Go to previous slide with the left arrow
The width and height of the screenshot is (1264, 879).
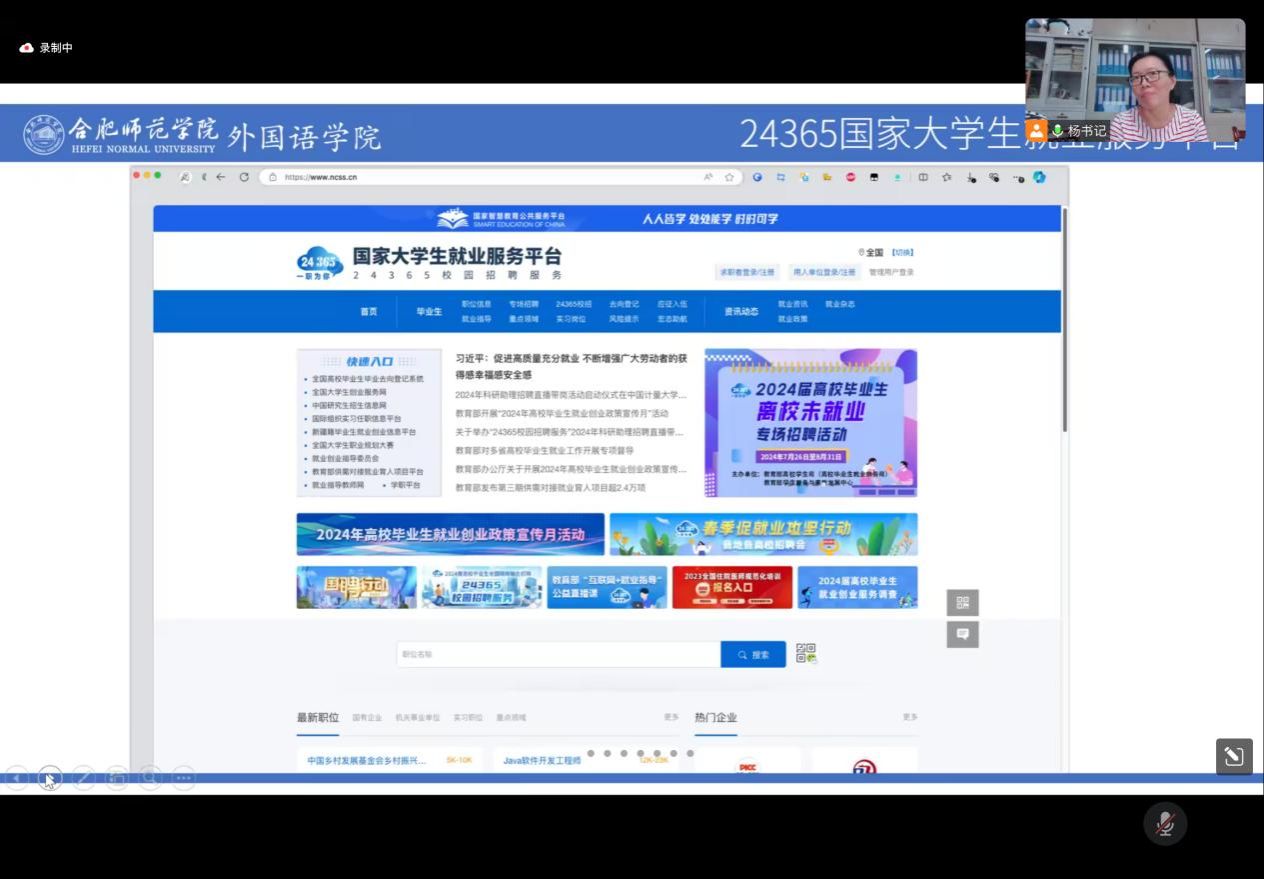click(17, 778)
